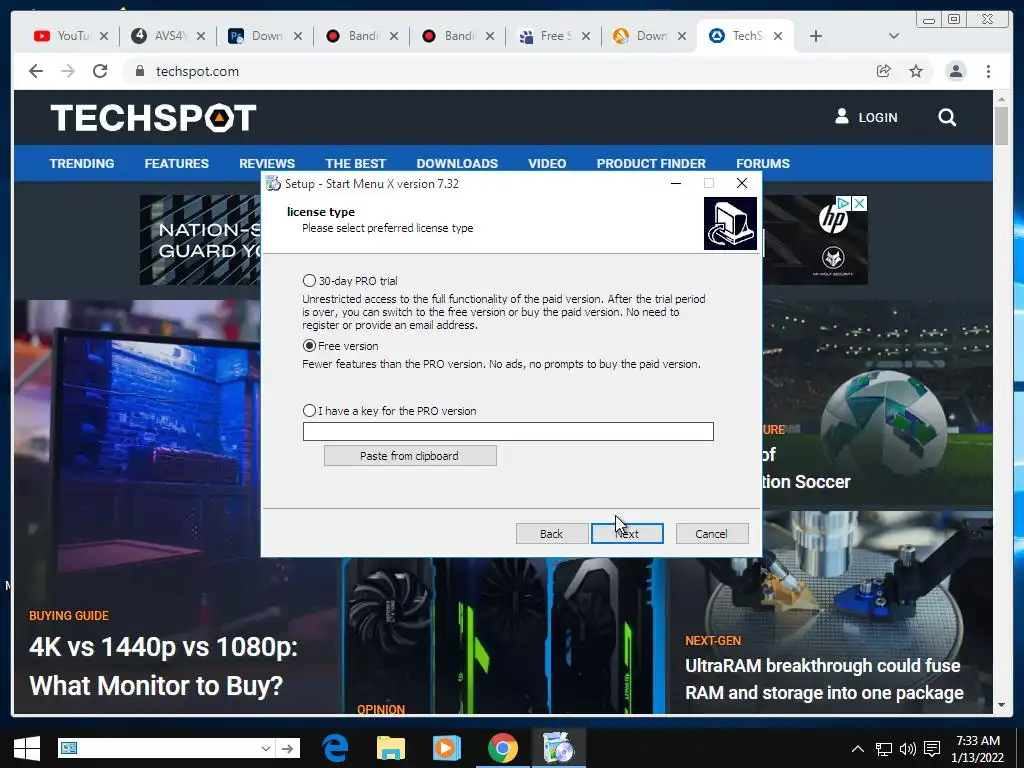
Task: Close the YouTube tab
Action: tap(104, 36)
